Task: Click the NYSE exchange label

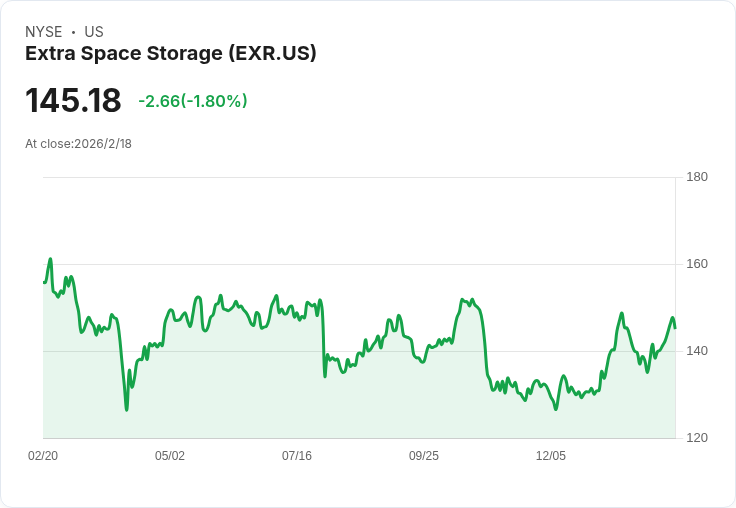Action: (44, 32)
